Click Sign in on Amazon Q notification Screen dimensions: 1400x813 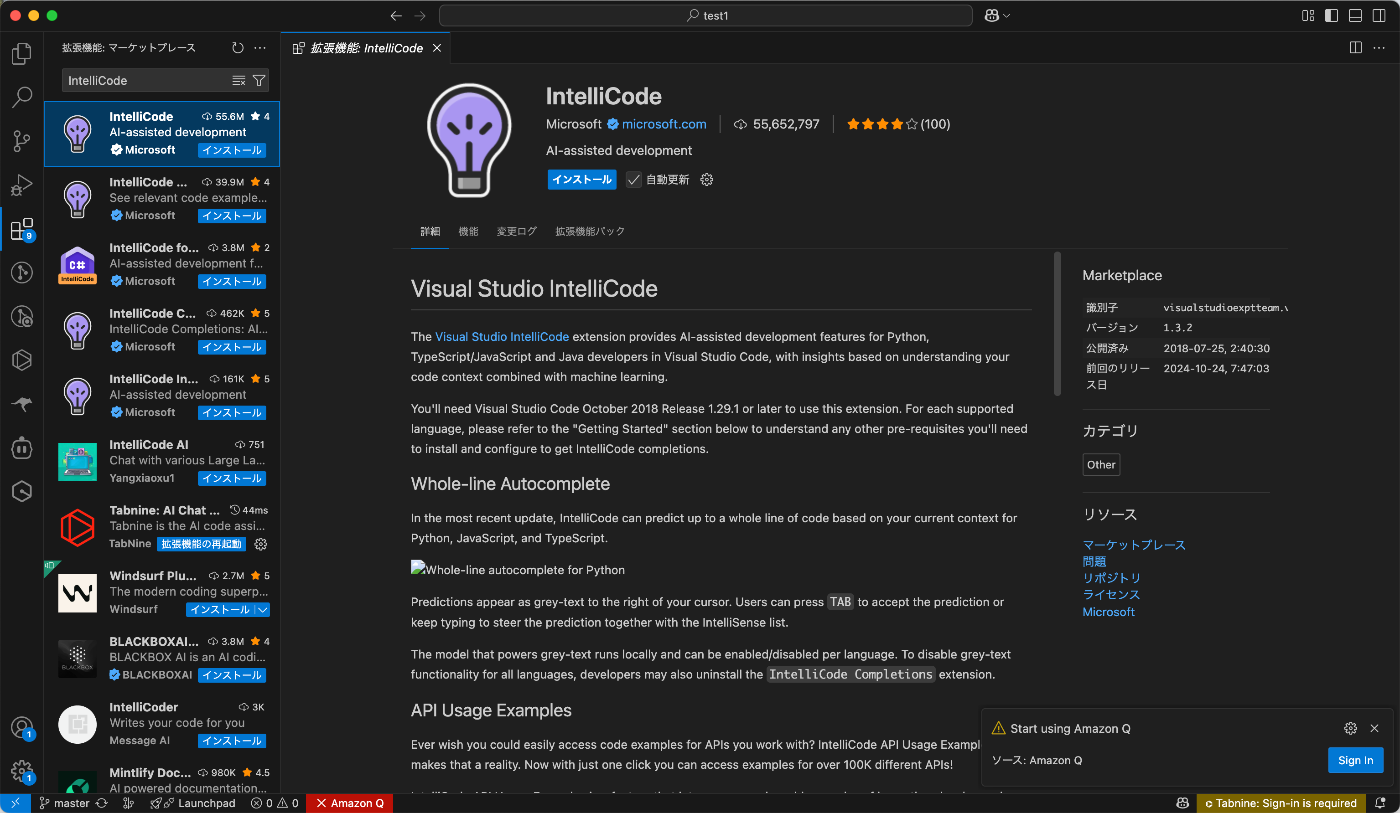(1356, 760)
